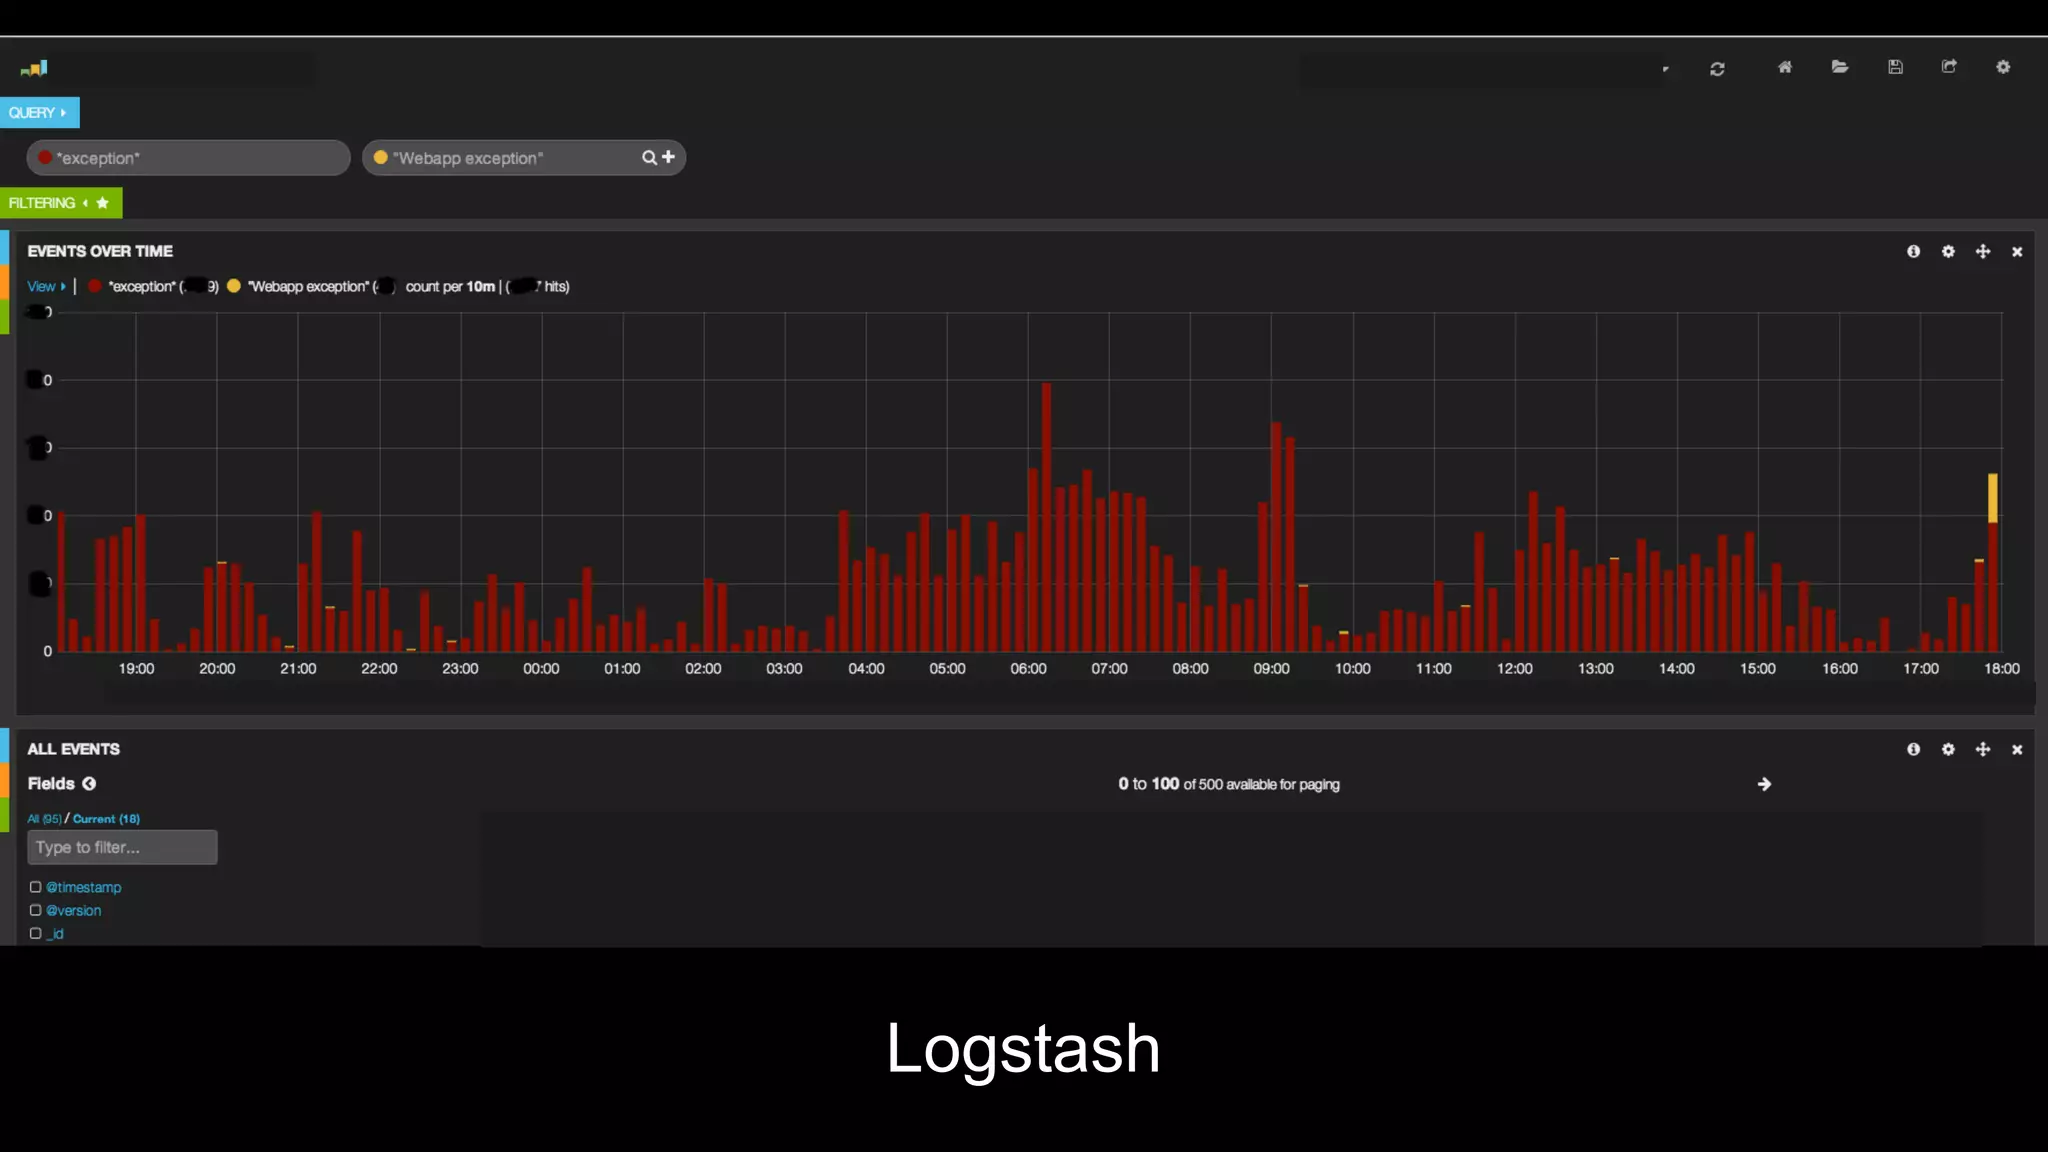The height and width of the screenshot is (1152, 2048).
Task: Open the @version field link
Action: coord(73,910)
